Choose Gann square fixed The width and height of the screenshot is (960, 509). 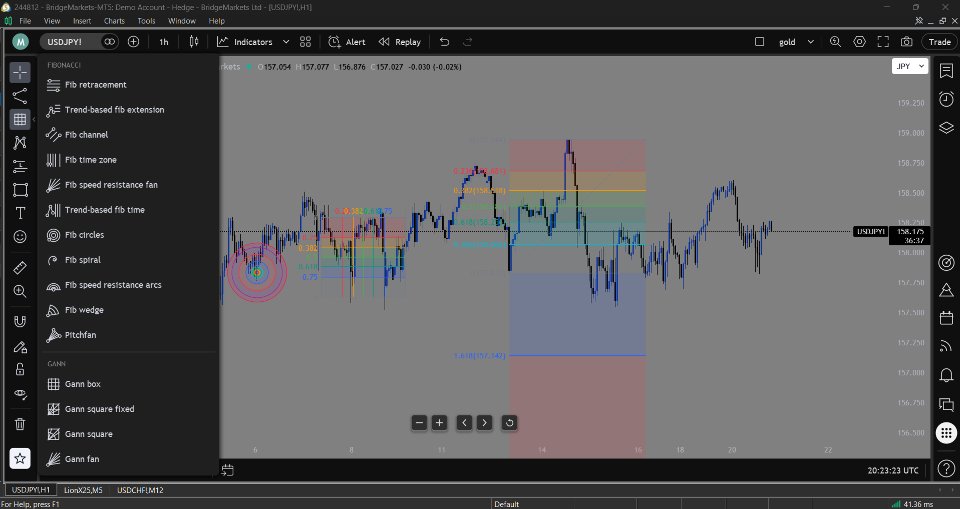tap(129, 409)
